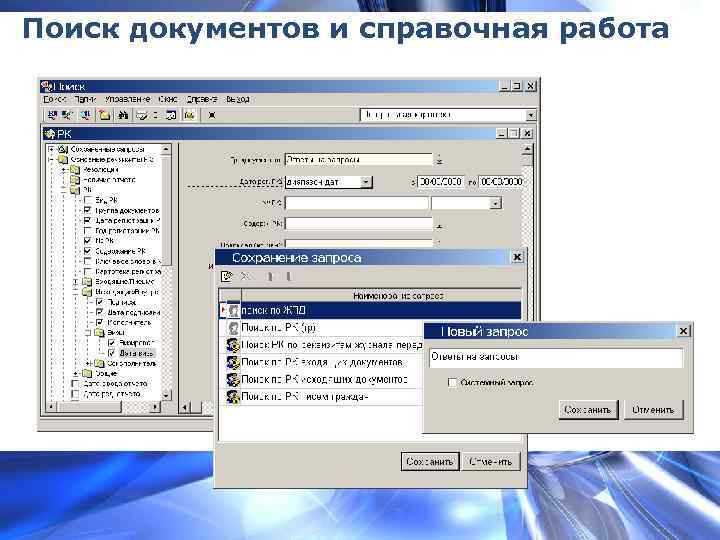Expand the Соисполнитель tree node
This screenshot has width=720, height=540.
click(88, 363)
